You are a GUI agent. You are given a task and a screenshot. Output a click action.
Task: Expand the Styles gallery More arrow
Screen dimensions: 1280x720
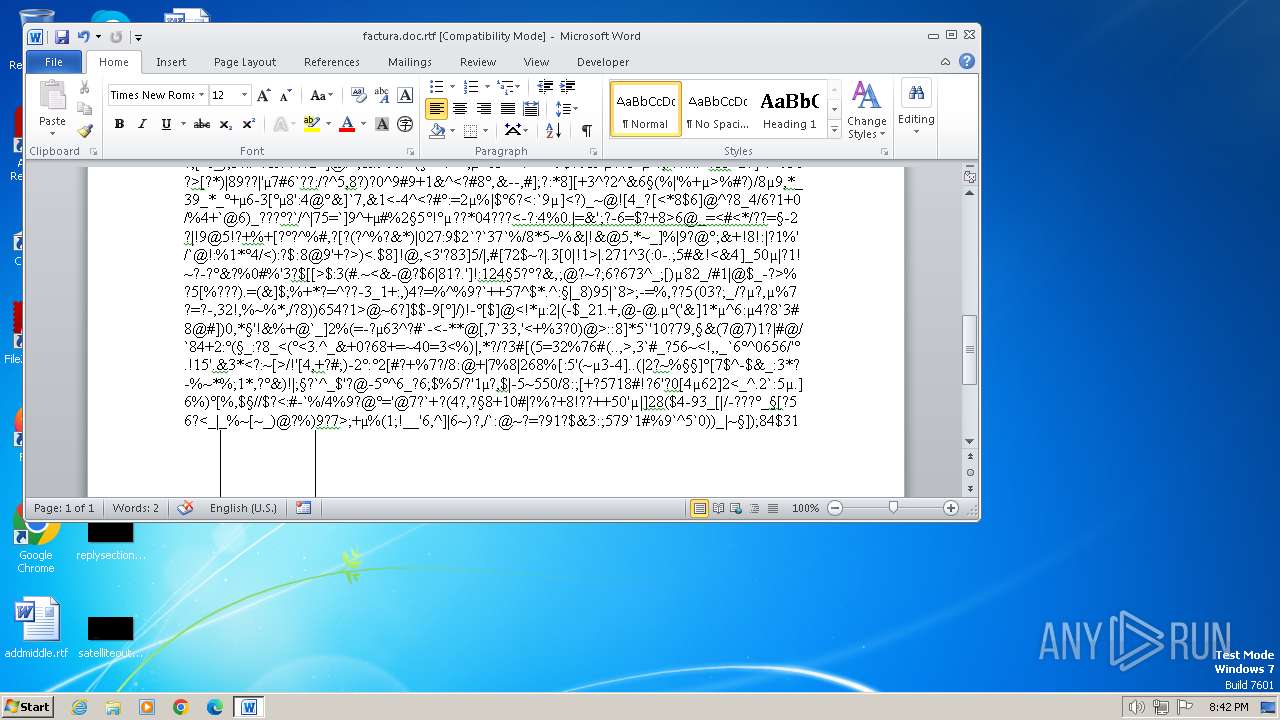(834, 129)
